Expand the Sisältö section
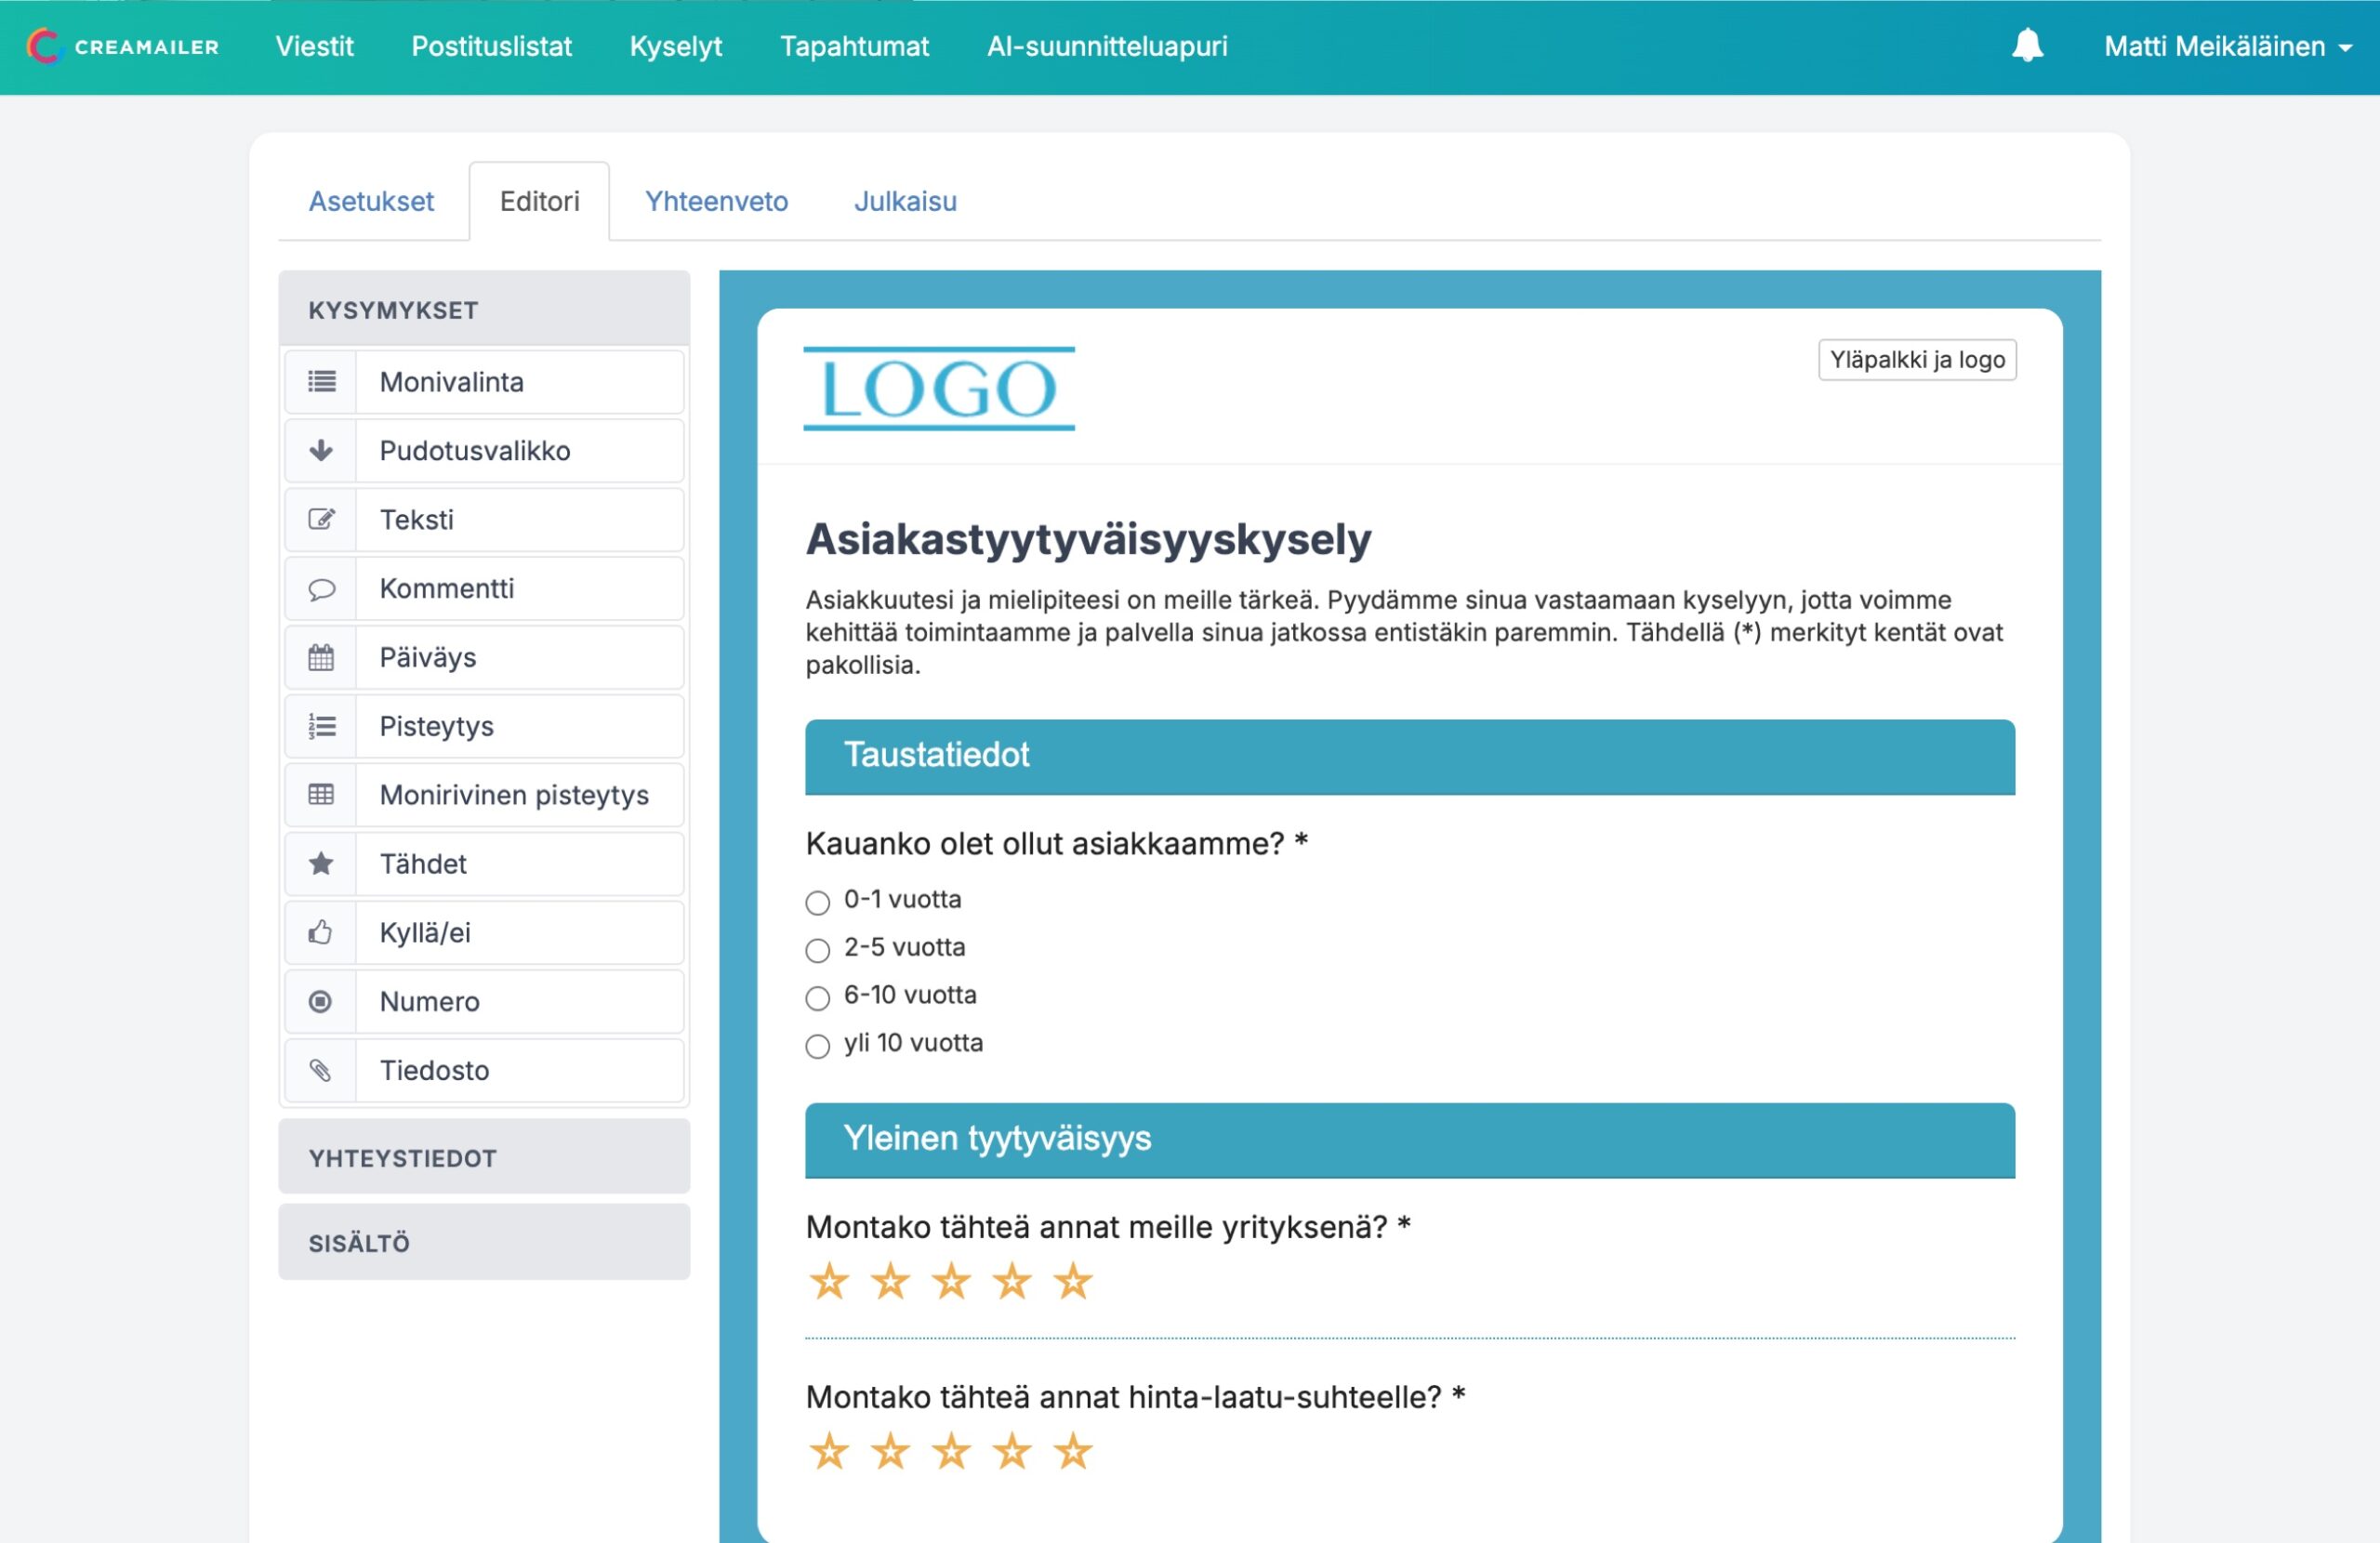The height and width of the screenshot is (1543, 2380). tap(484, 1243)
